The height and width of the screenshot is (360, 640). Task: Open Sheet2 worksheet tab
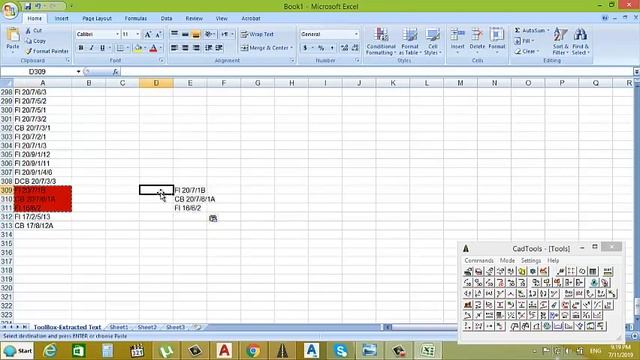pyautogui.click(x=147, y=327)
